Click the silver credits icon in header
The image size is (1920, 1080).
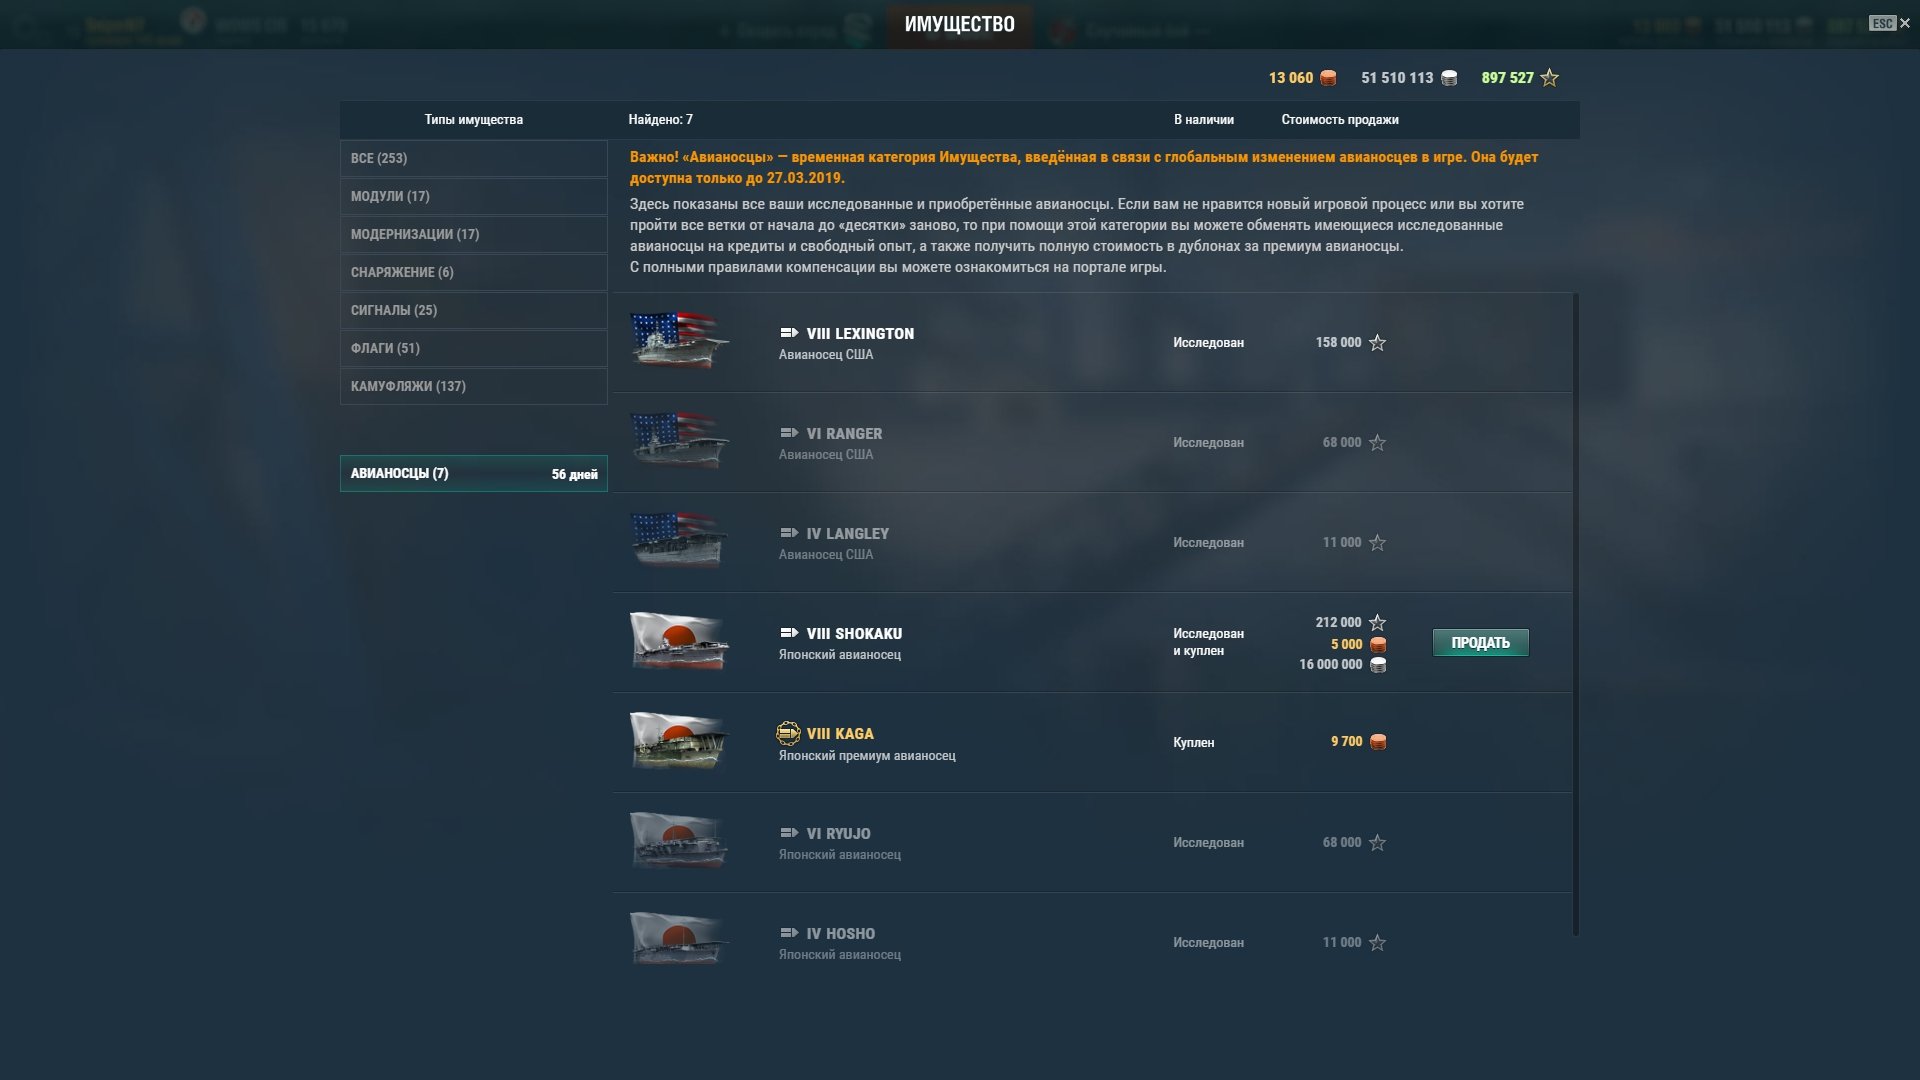pyautogui.click(x=1449, y=78)
